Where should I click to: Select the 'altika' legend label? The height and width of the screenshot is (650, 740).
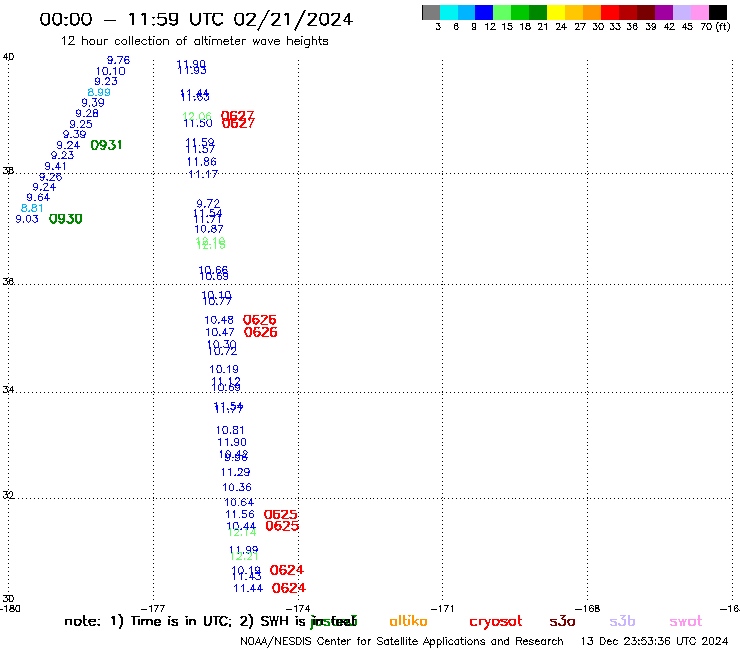pyautogui.click(x=408, y=621)
